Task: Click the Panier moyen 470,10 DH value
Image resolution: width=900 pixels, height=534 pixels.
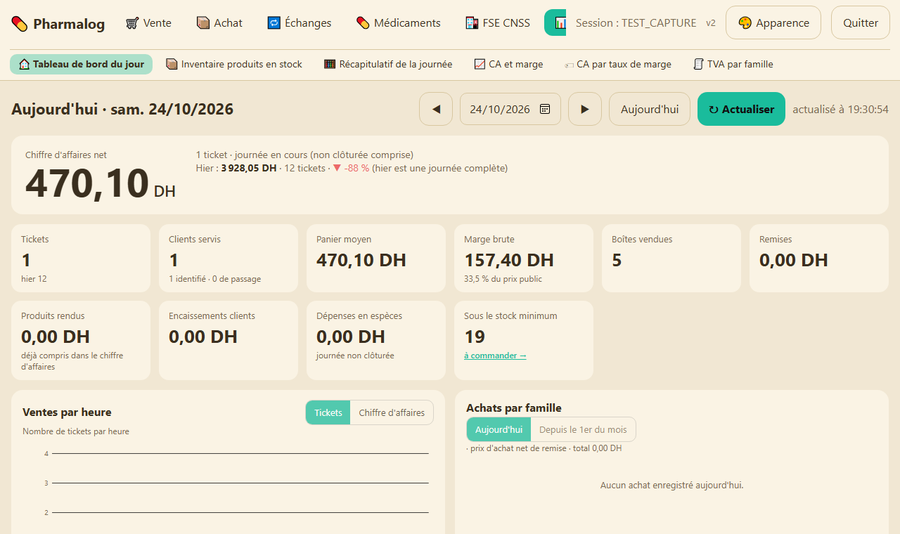Action: click(x=361, y=260)
